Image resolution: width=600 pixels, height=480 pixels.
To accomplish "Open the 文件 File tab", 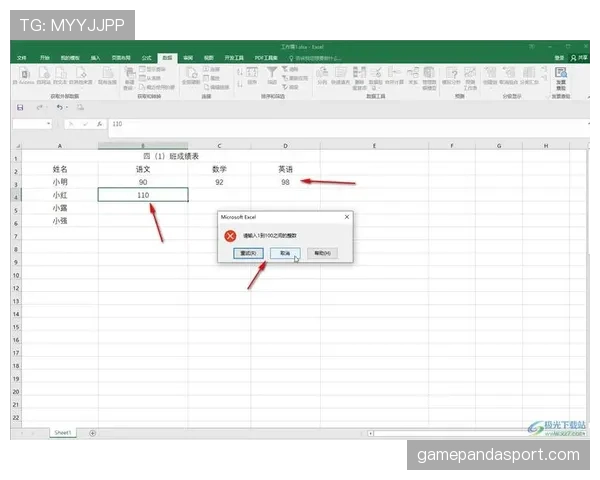I will [x=22, y=58].
